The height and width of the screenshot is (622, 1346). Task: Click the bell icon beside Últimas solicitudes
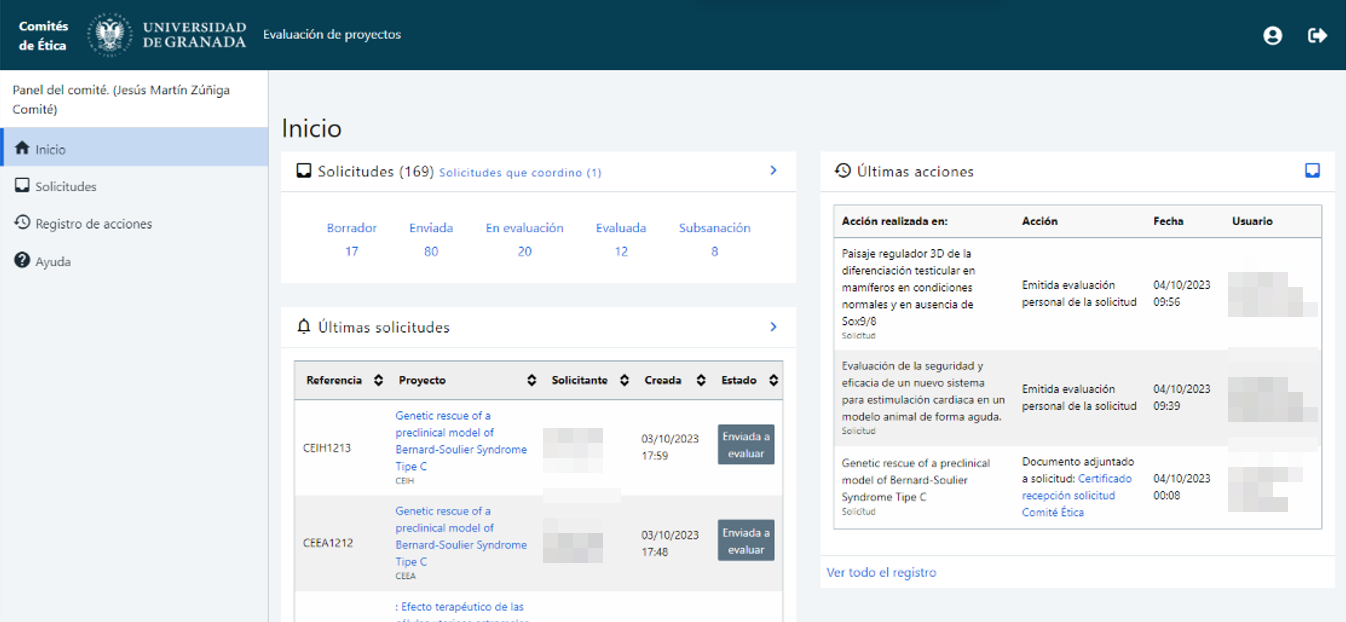coord(304,327)
